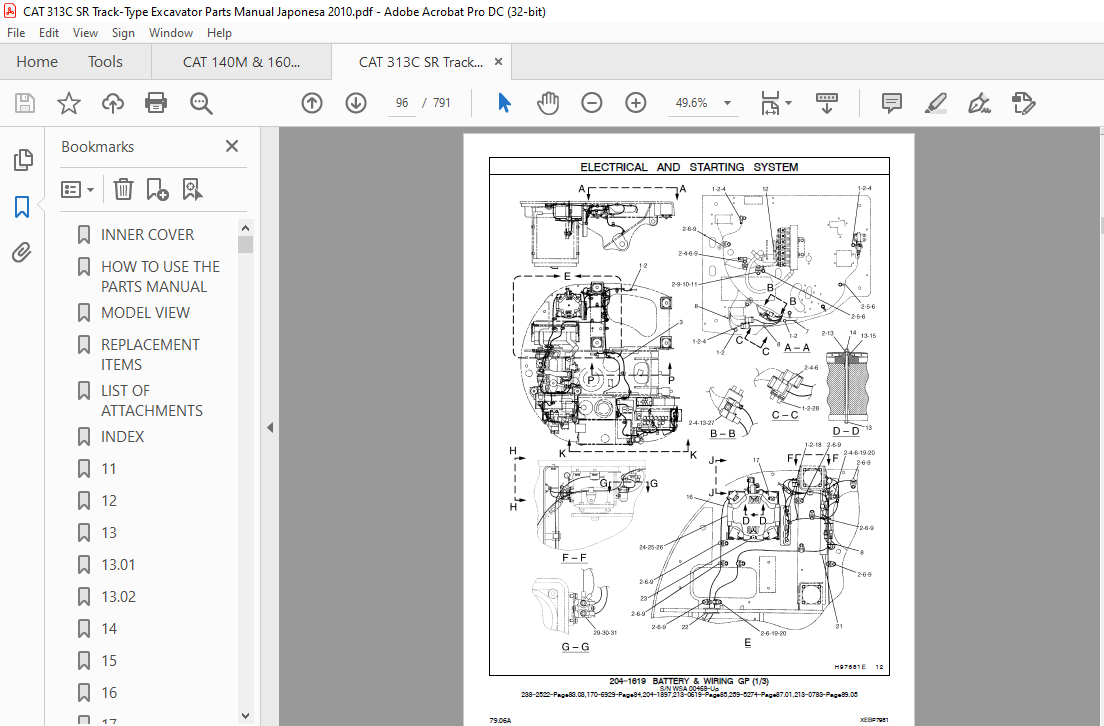Image resolution: width=1104 pixels, height=726 pixels.
Task: Open INNER COVER bookmark
Action: pyautogui.click(x=147, y=234)
